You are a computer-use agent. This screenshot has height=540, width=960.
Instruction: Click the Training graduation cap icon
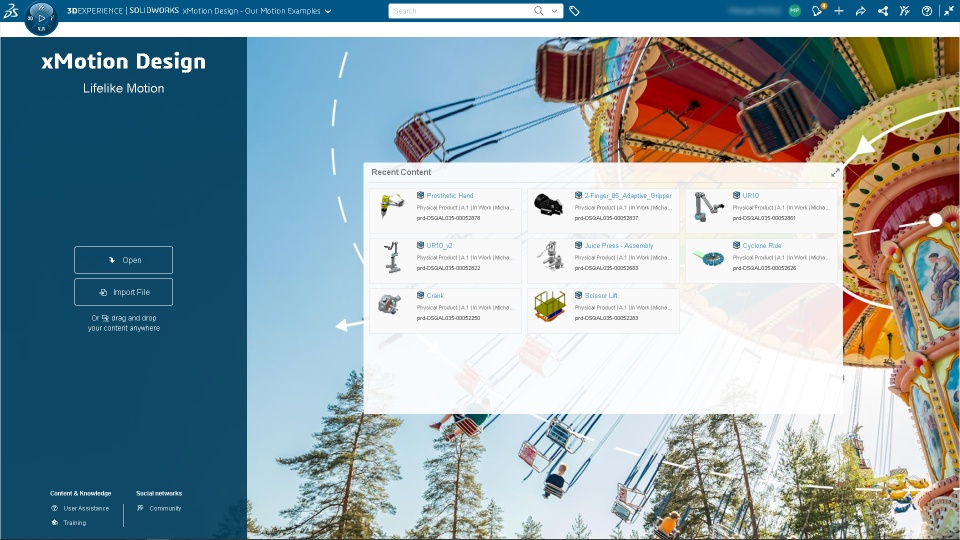(x=54, y=522)
